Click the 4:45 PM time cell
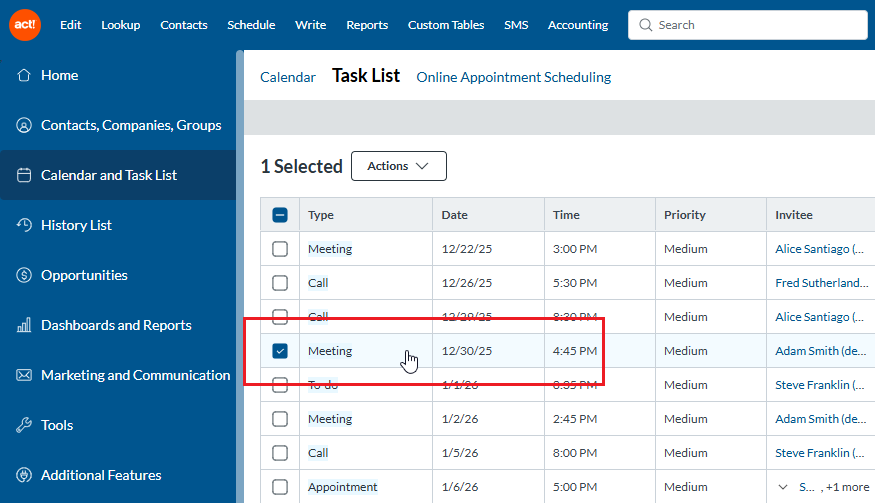The image size is (875, 503). [x=575, y=351]
